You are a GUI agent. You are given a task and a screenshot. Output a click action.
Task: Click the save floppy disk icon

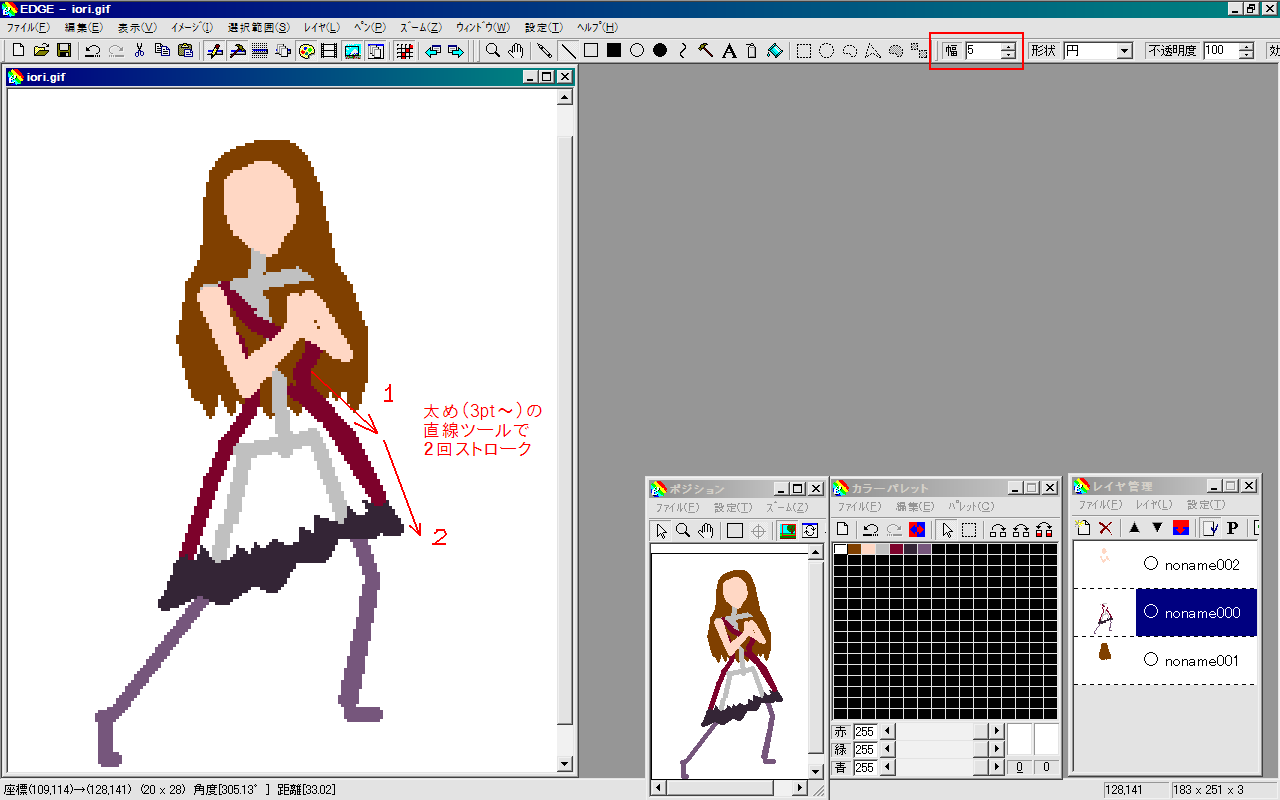(x=63, y=51)
